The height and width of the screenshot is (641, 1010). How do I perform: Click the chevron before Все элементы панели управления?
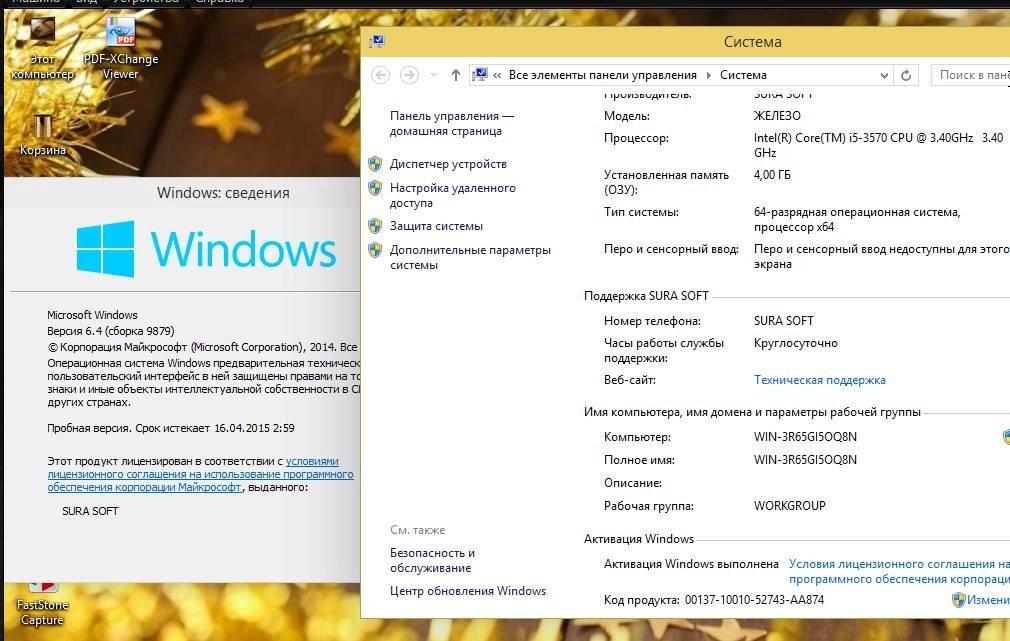click(497, 75)
